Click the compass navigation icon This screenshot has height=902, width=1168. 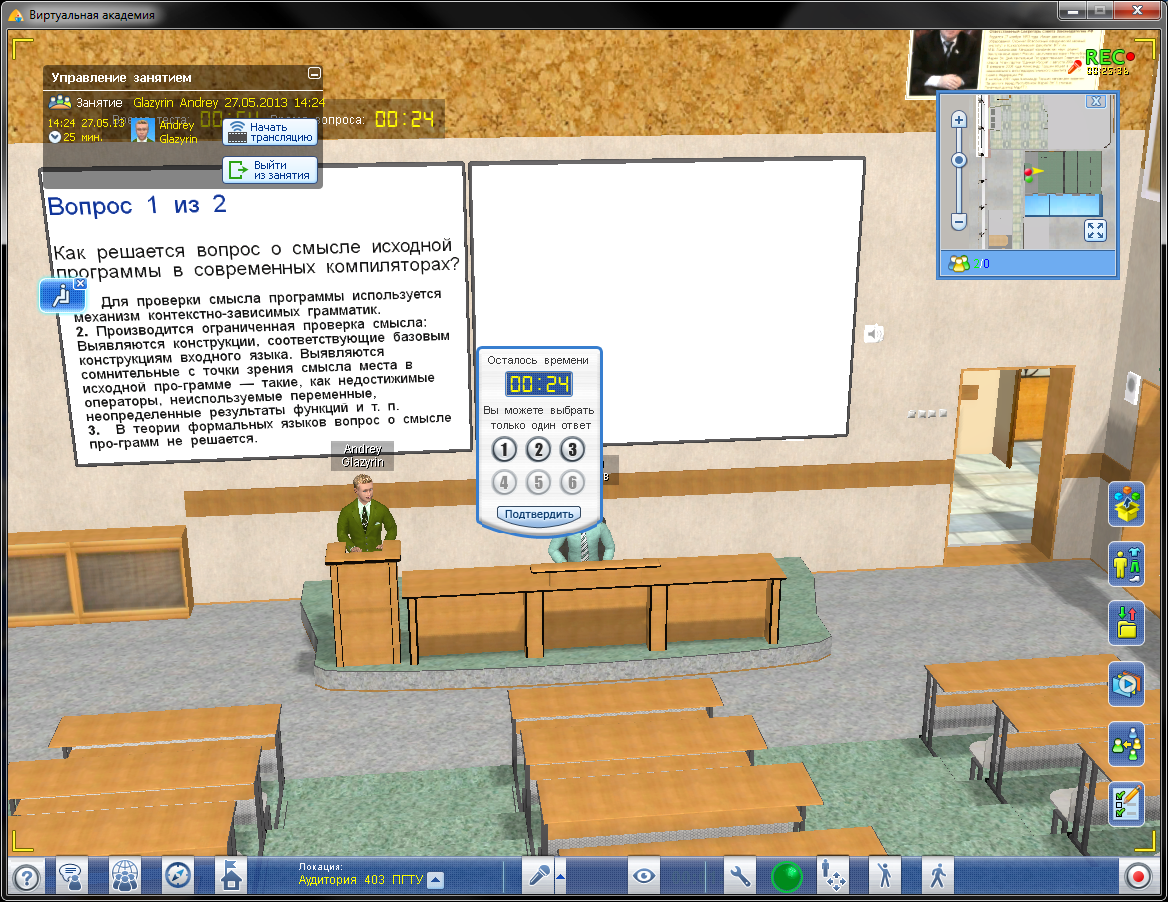178,877
